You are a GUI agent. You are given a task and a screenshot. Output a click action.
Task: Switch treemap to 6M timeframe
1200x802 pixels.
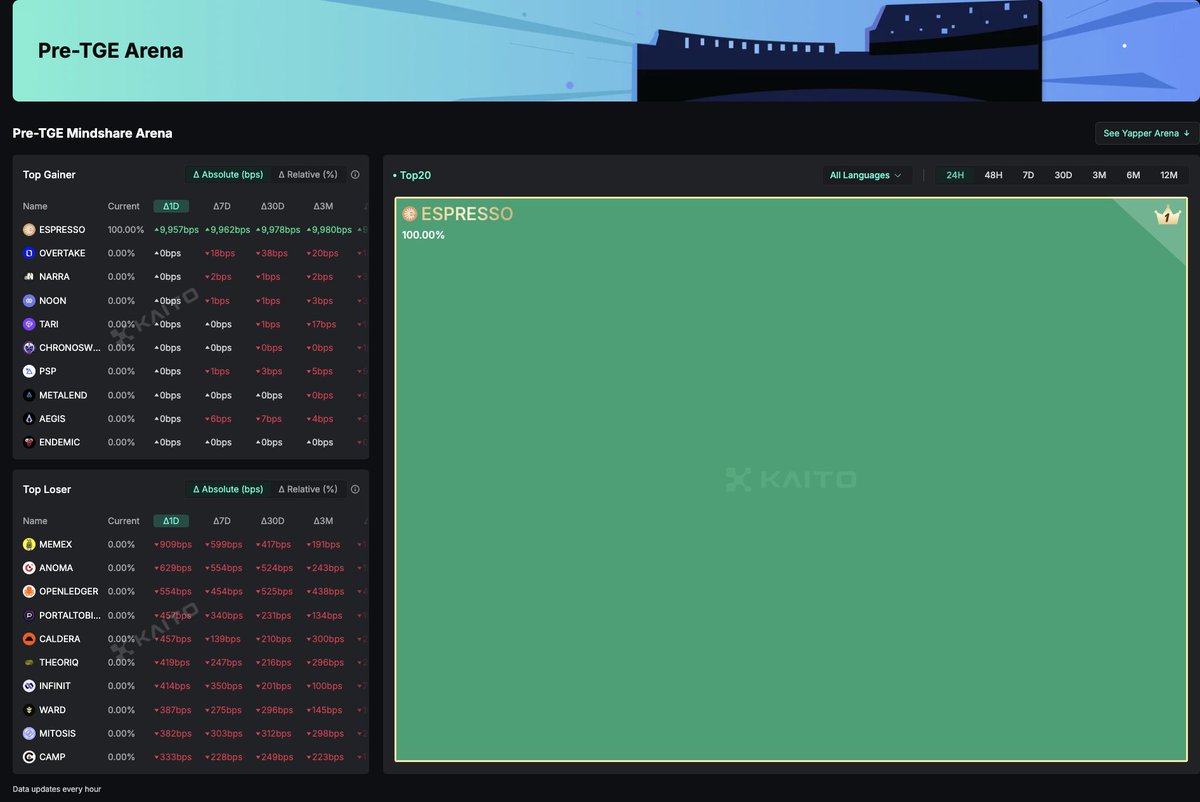(x=1133, y=175)
